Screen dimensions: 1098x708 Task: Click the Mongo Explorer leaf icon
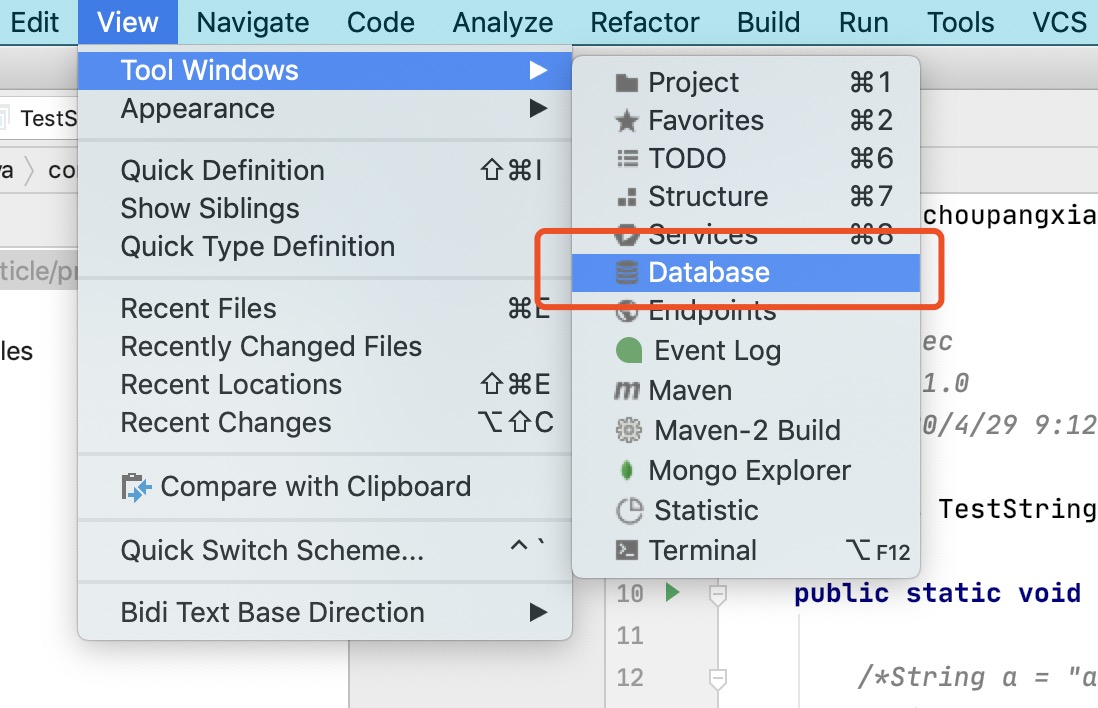(x=627, y=471)
